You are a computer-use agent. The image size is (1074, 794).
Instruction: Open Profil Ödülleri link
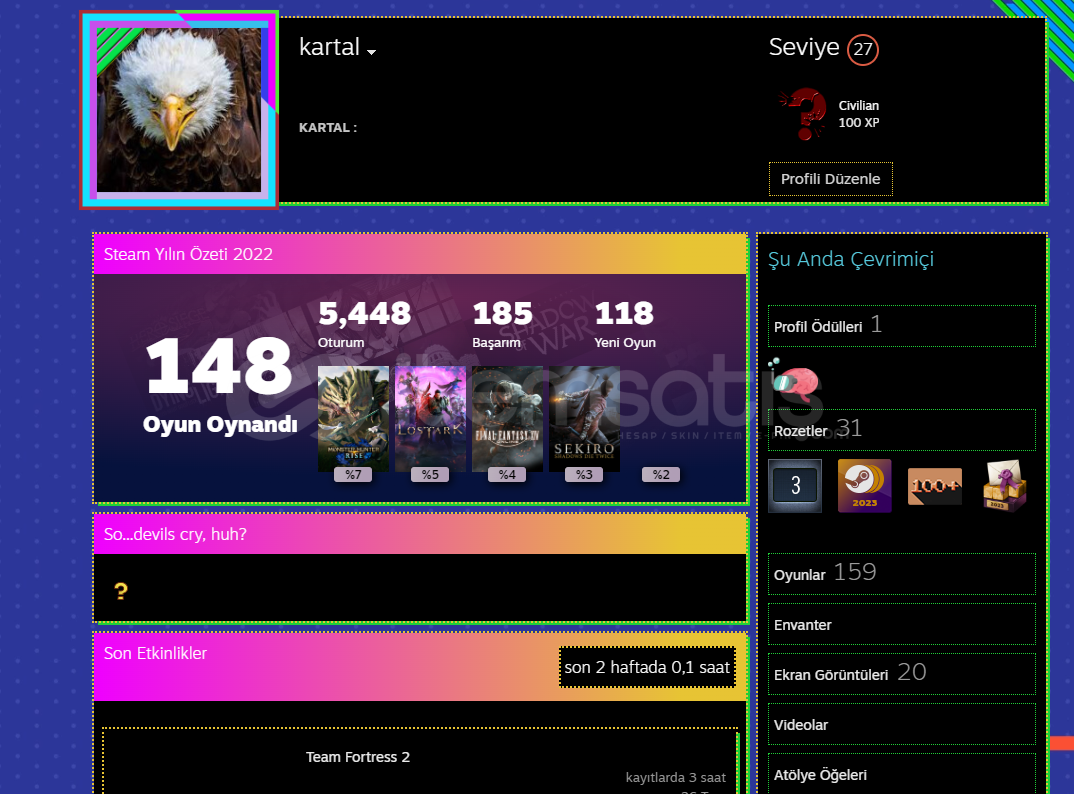pos(901,326)
